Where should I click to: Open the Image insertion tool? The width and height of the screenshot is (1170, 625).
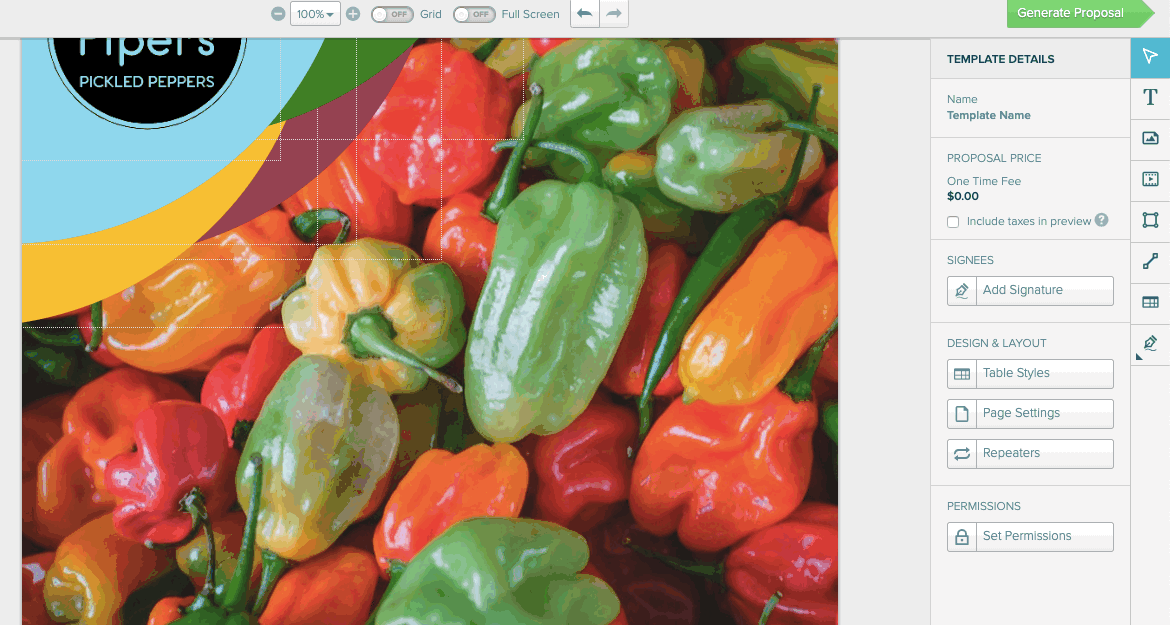point(1149,139)
